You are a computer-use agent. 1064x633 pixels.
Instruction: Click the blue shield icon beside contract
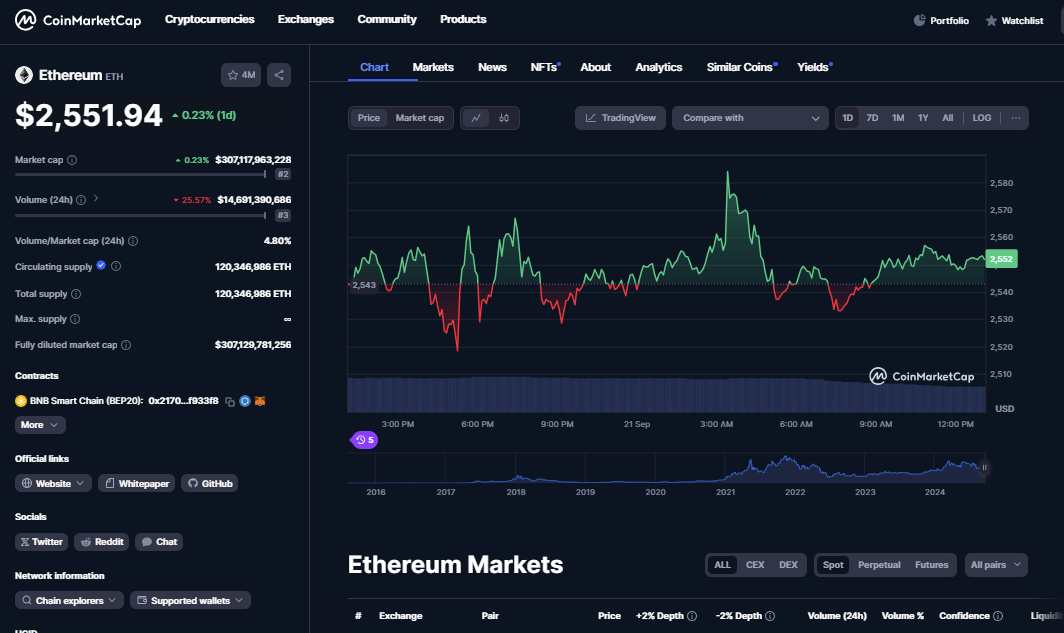245,401
